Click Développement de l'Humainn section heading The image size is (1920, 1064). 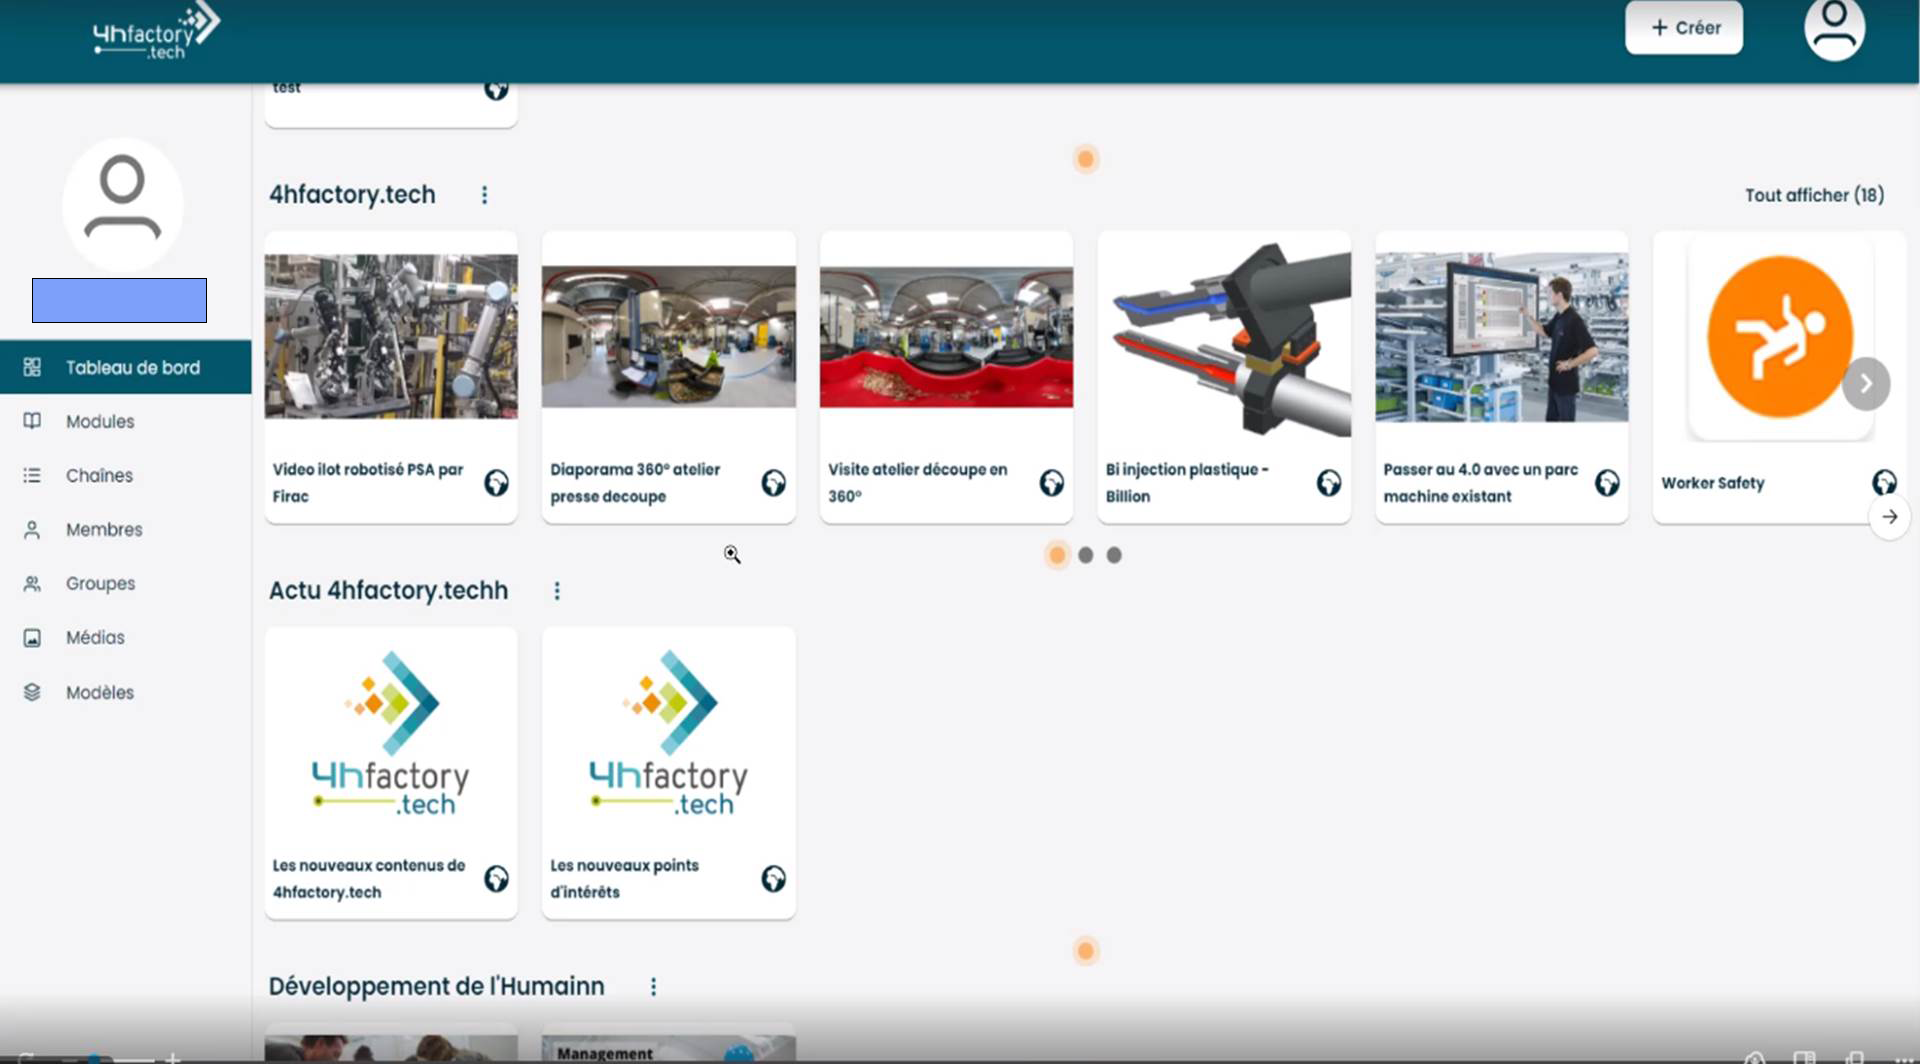click(436, 986)
